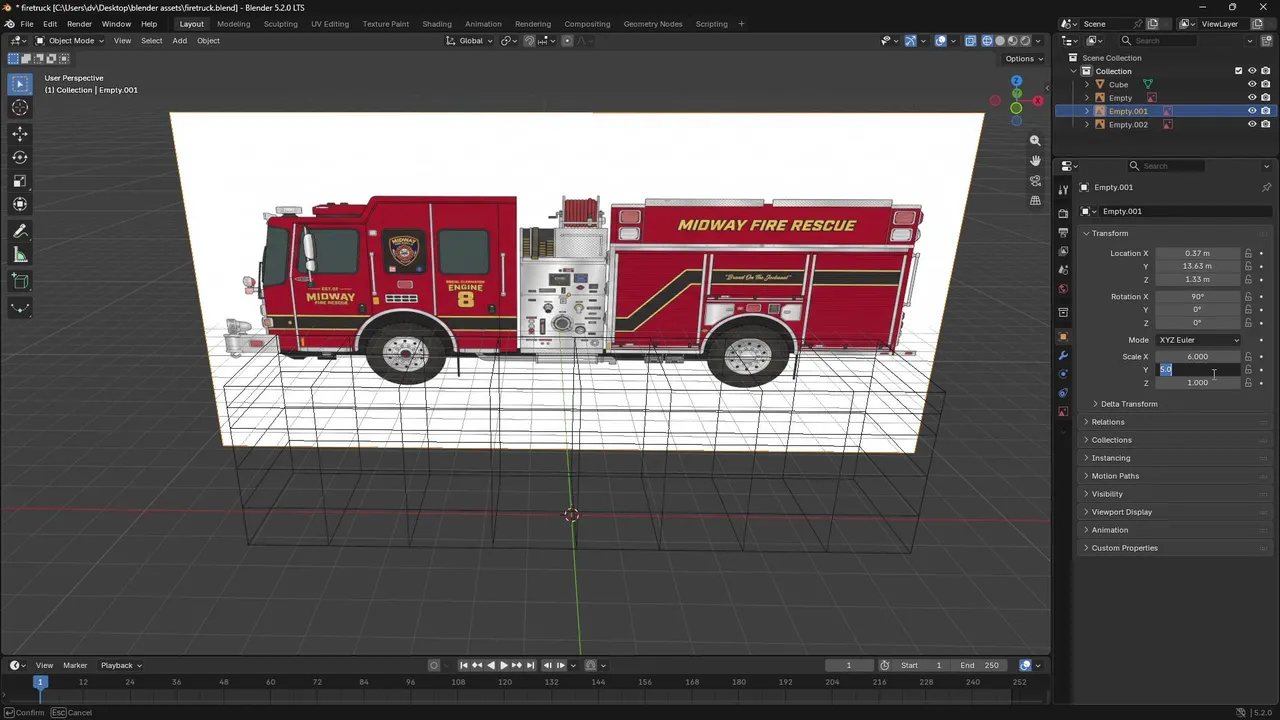Click the viewport zoom magnifier icon
Screen dimensions: 1280x720
(1035, 141)
